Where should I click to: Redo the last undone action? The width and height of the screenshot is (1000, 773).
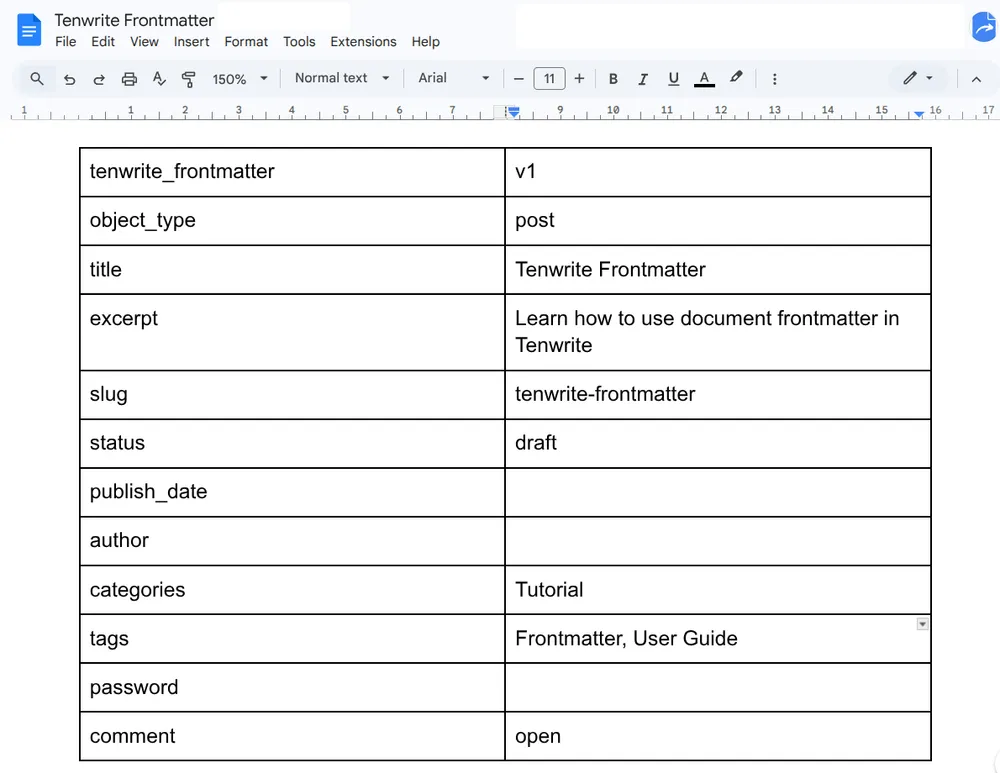pyautogui.click(x=99, y=79)
